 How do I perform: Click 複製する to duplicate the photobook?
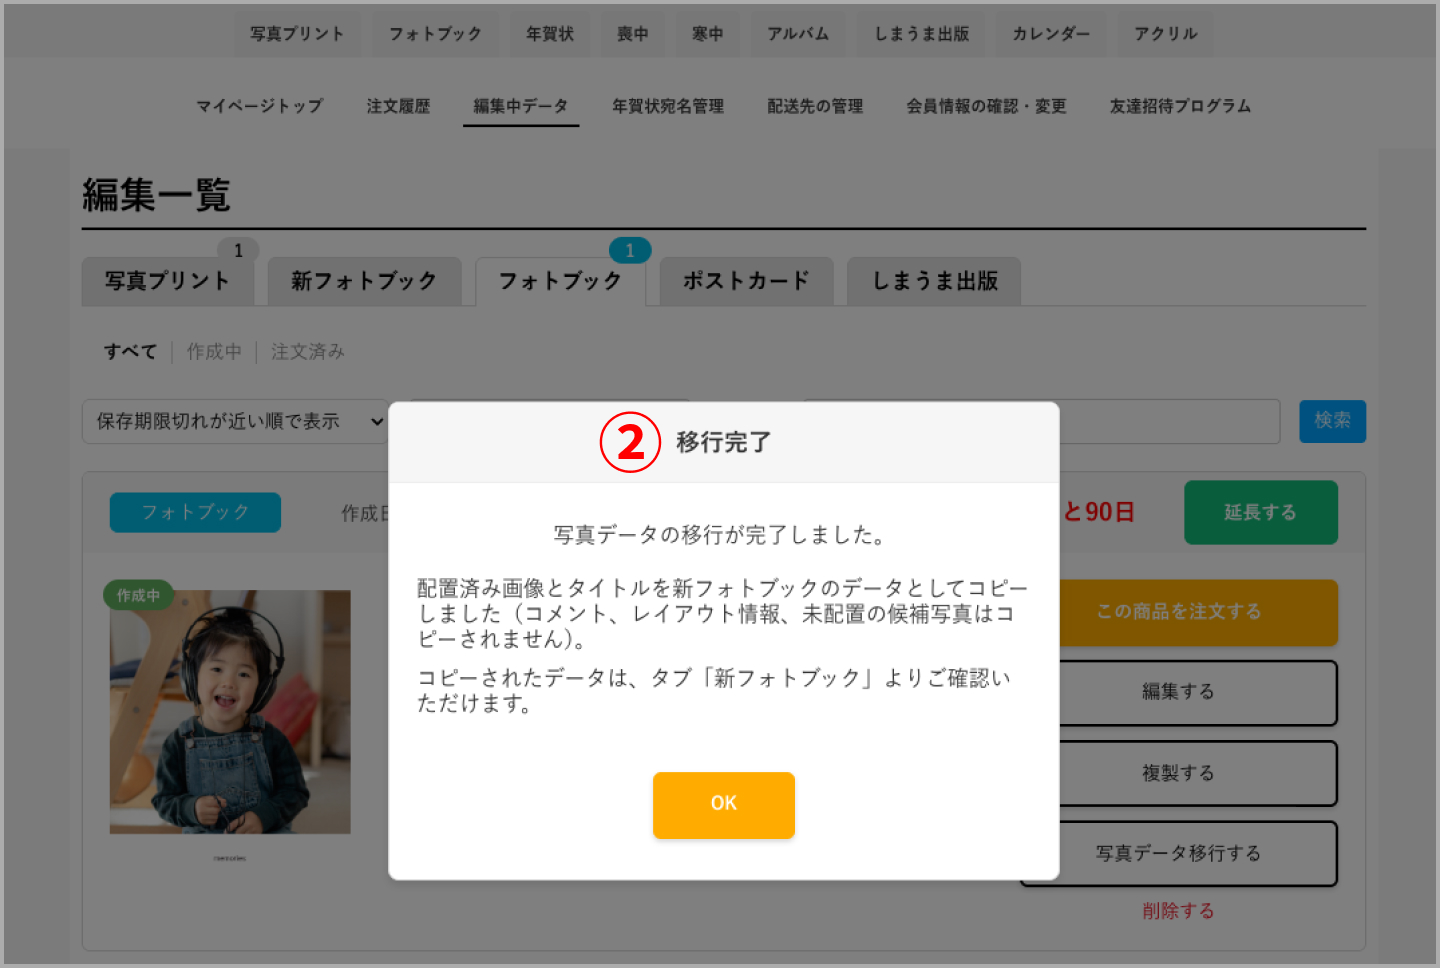pos(1177,772)
